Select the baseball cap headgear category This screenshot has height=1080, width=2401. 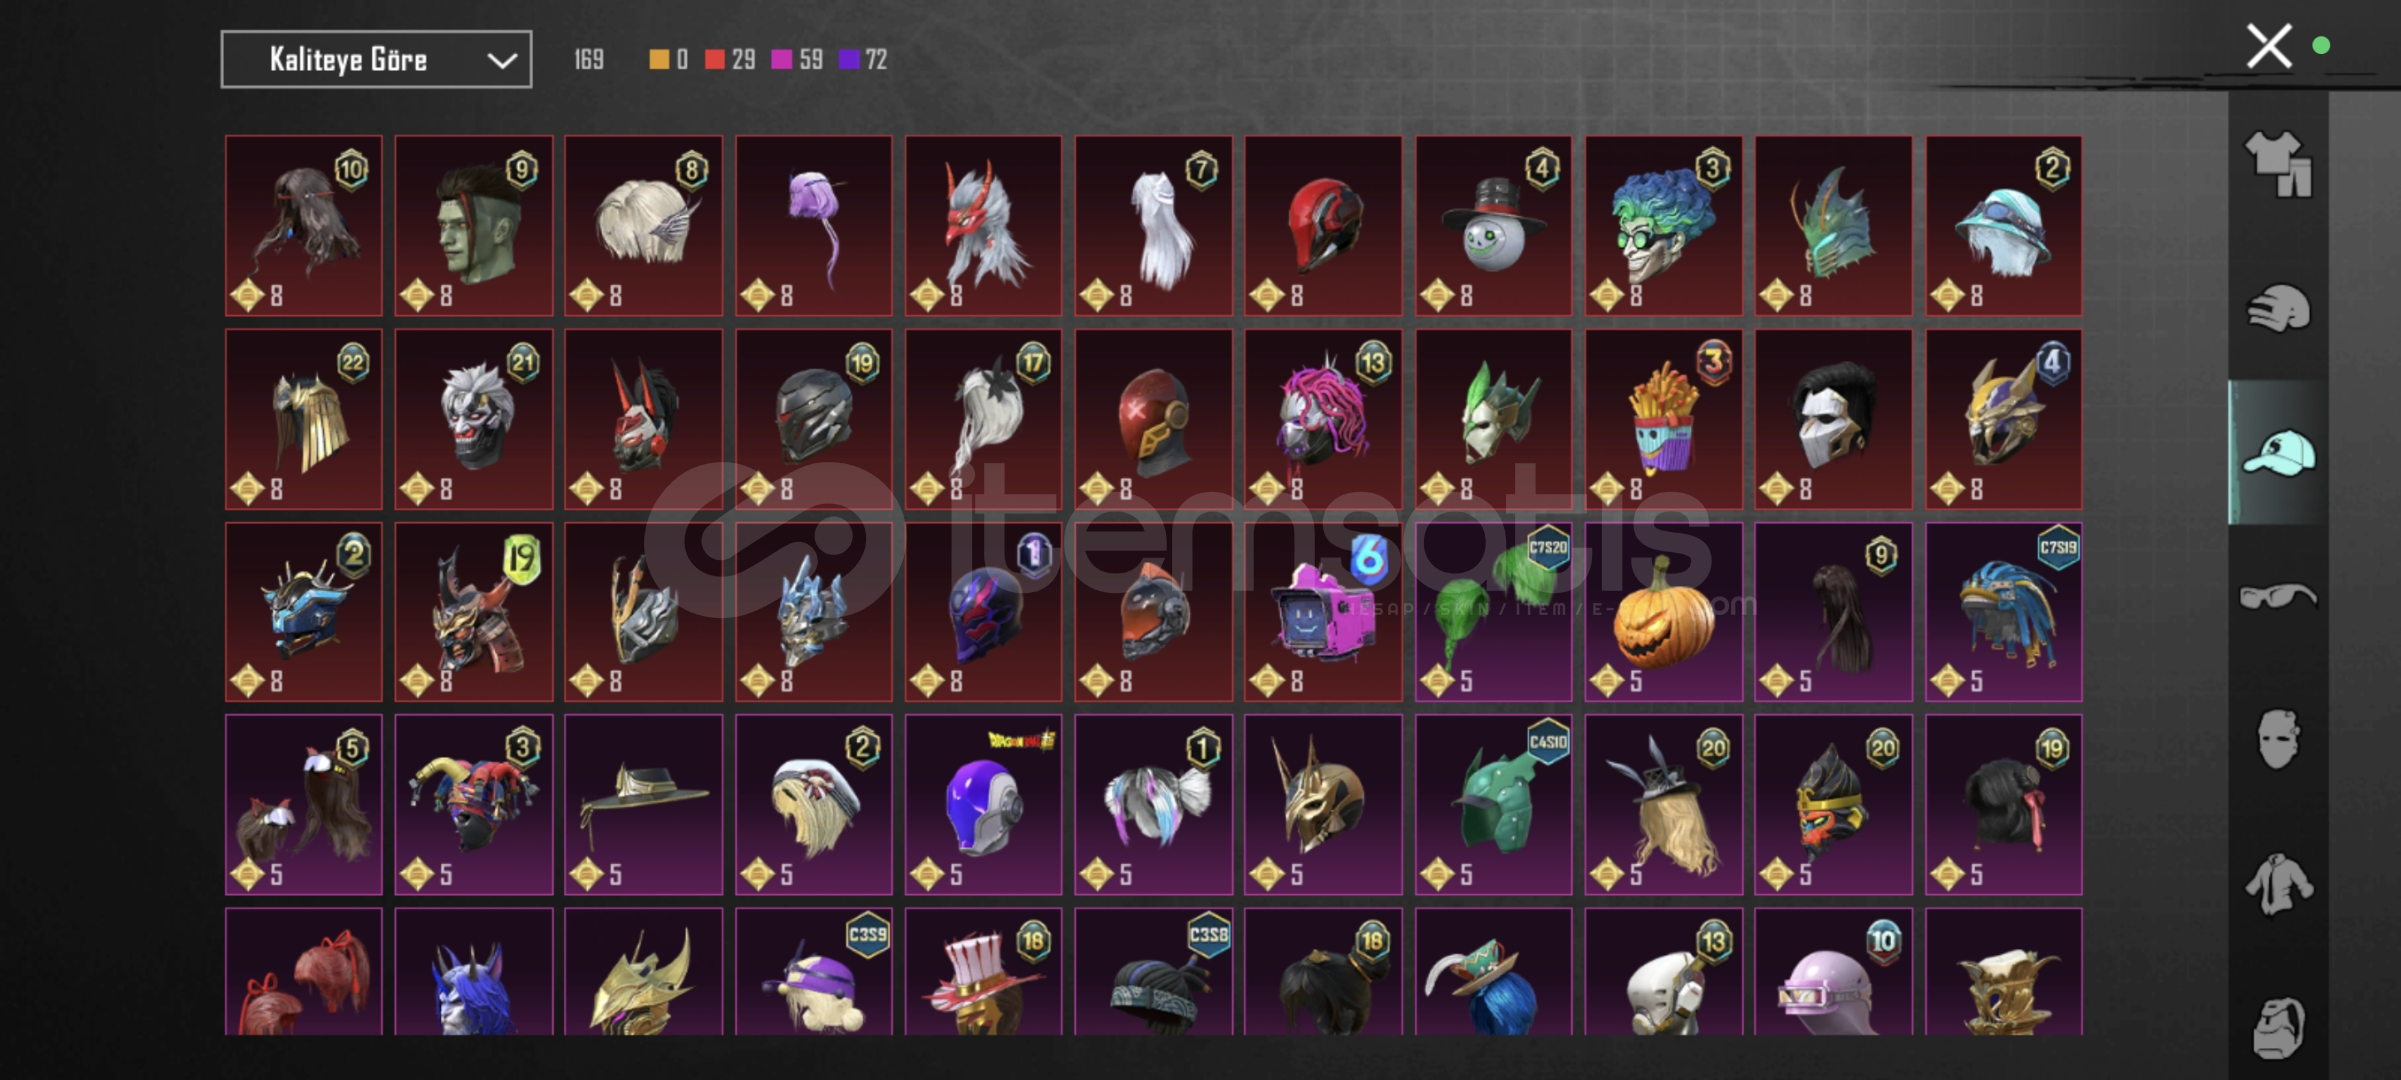coord(2278,453)
